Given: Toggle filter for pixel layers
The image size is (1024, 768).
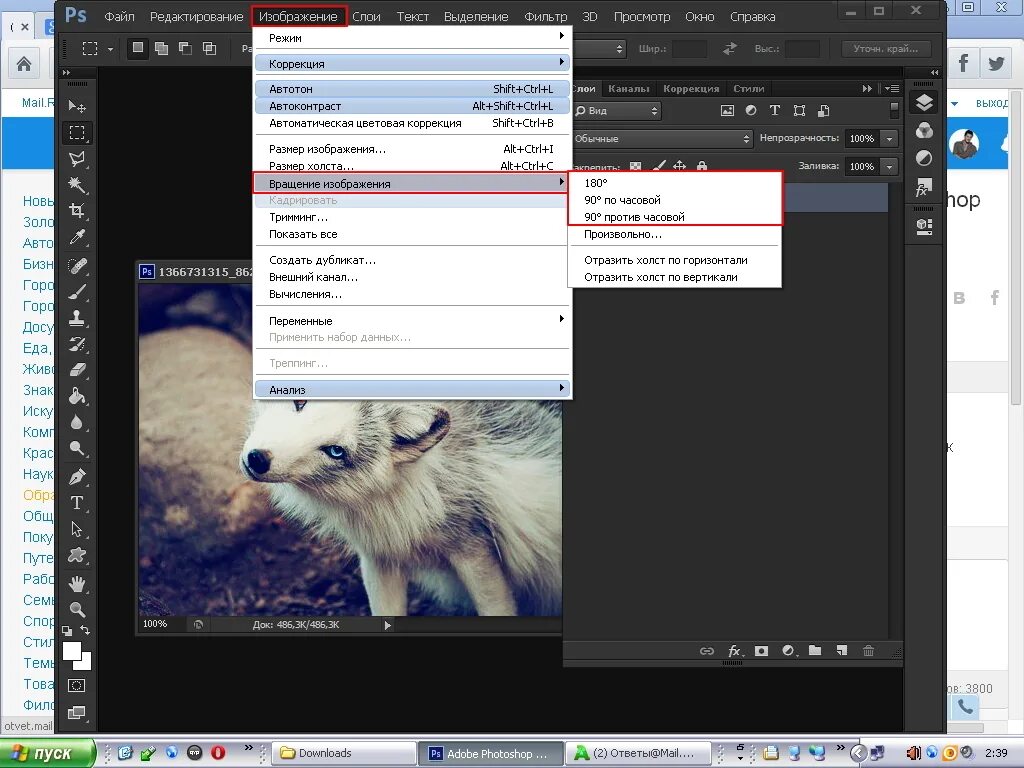Looking at the screenshot, I should click(x=727, y=110).
